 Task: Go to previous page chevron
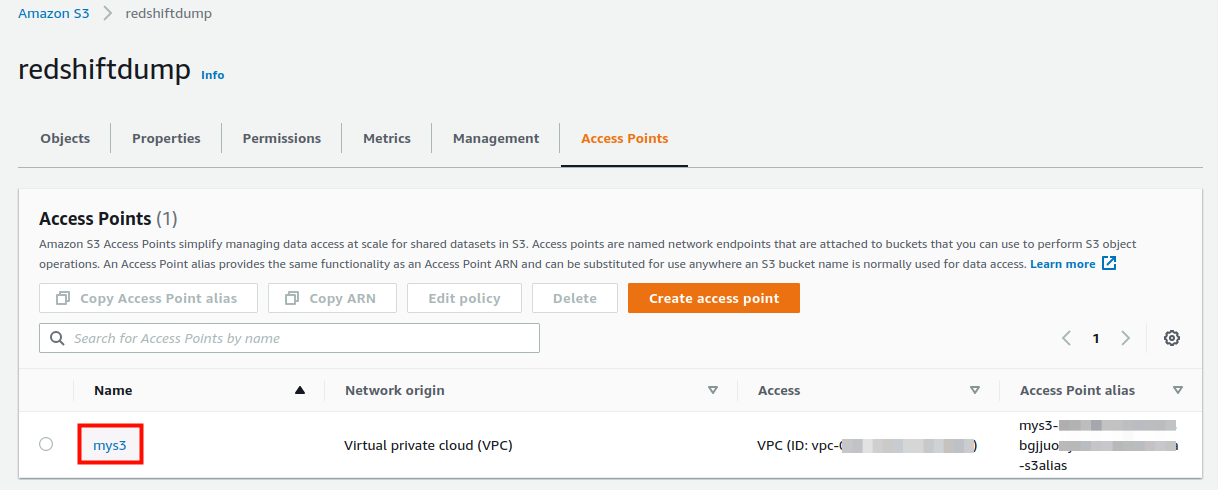pos(1066,338)
